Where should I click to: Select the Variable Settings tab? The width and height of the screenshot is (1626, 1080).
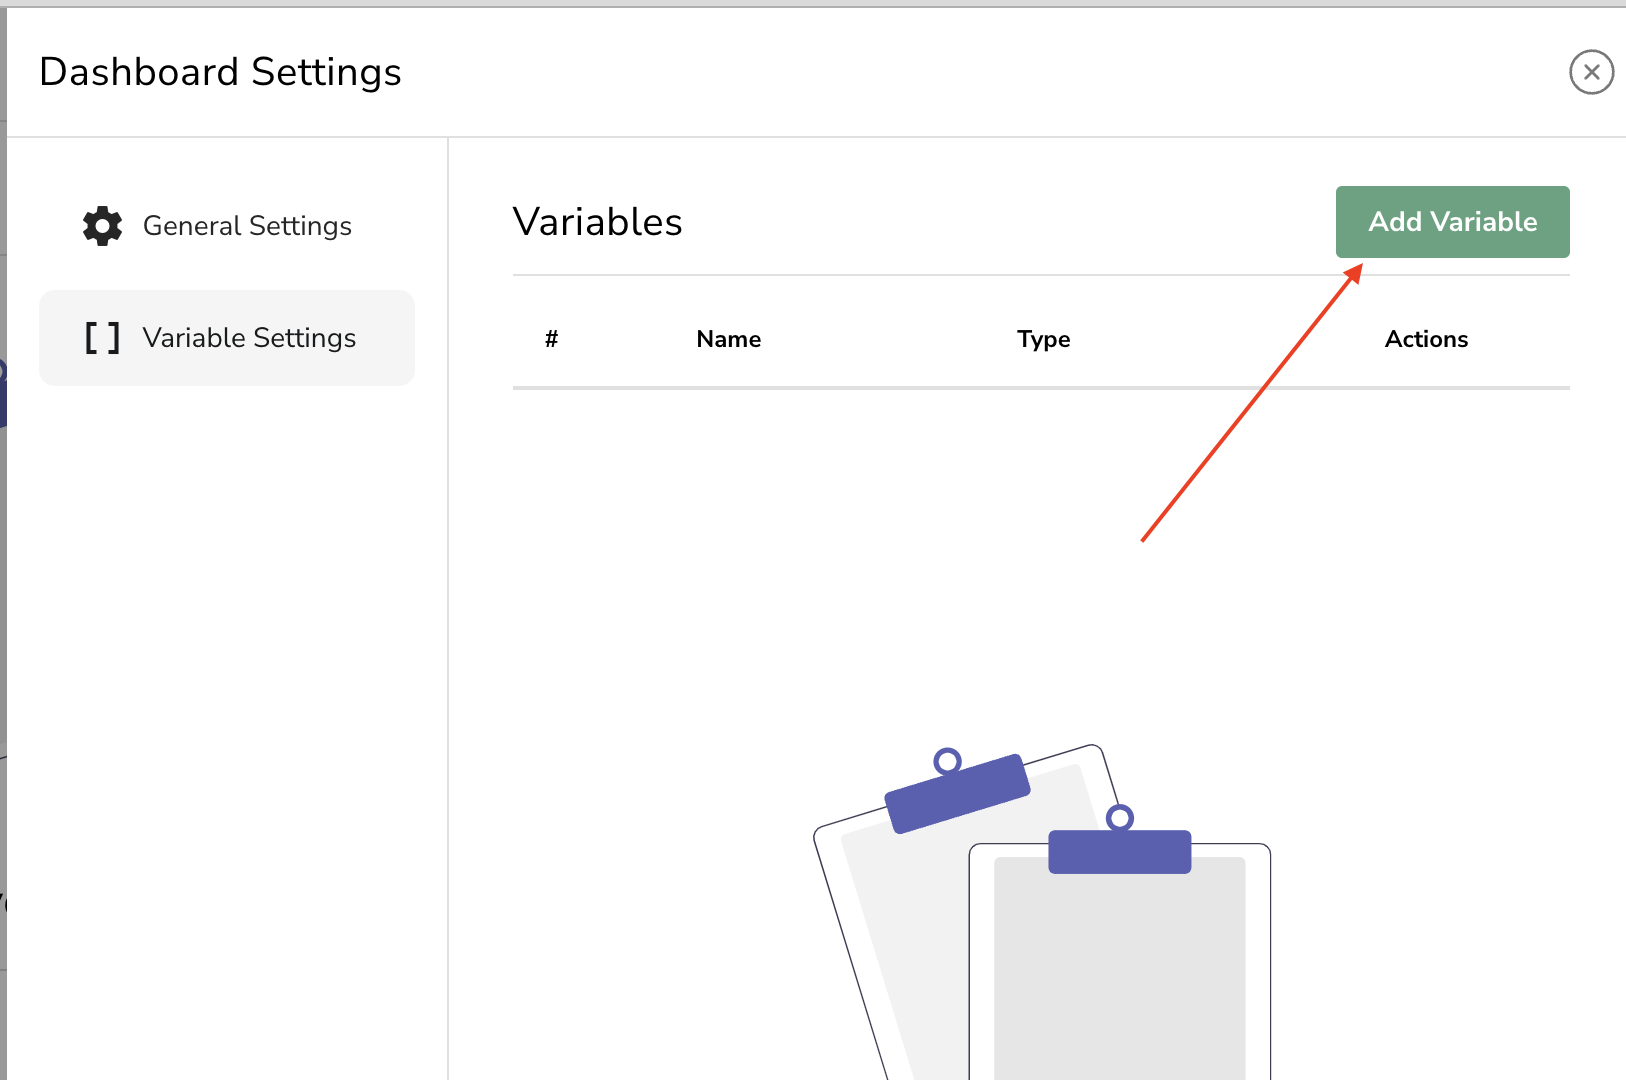pos(227,338)
